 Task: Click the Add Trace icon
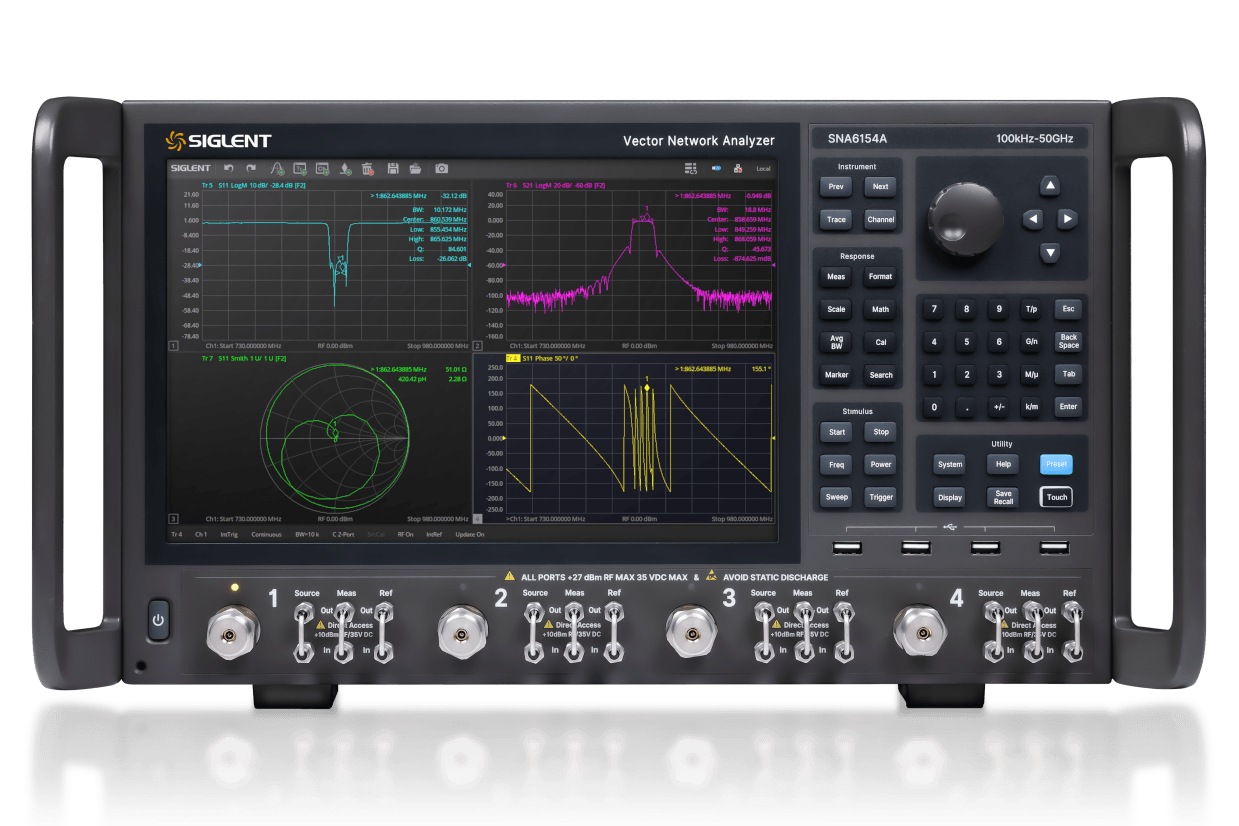click(298, 168)
